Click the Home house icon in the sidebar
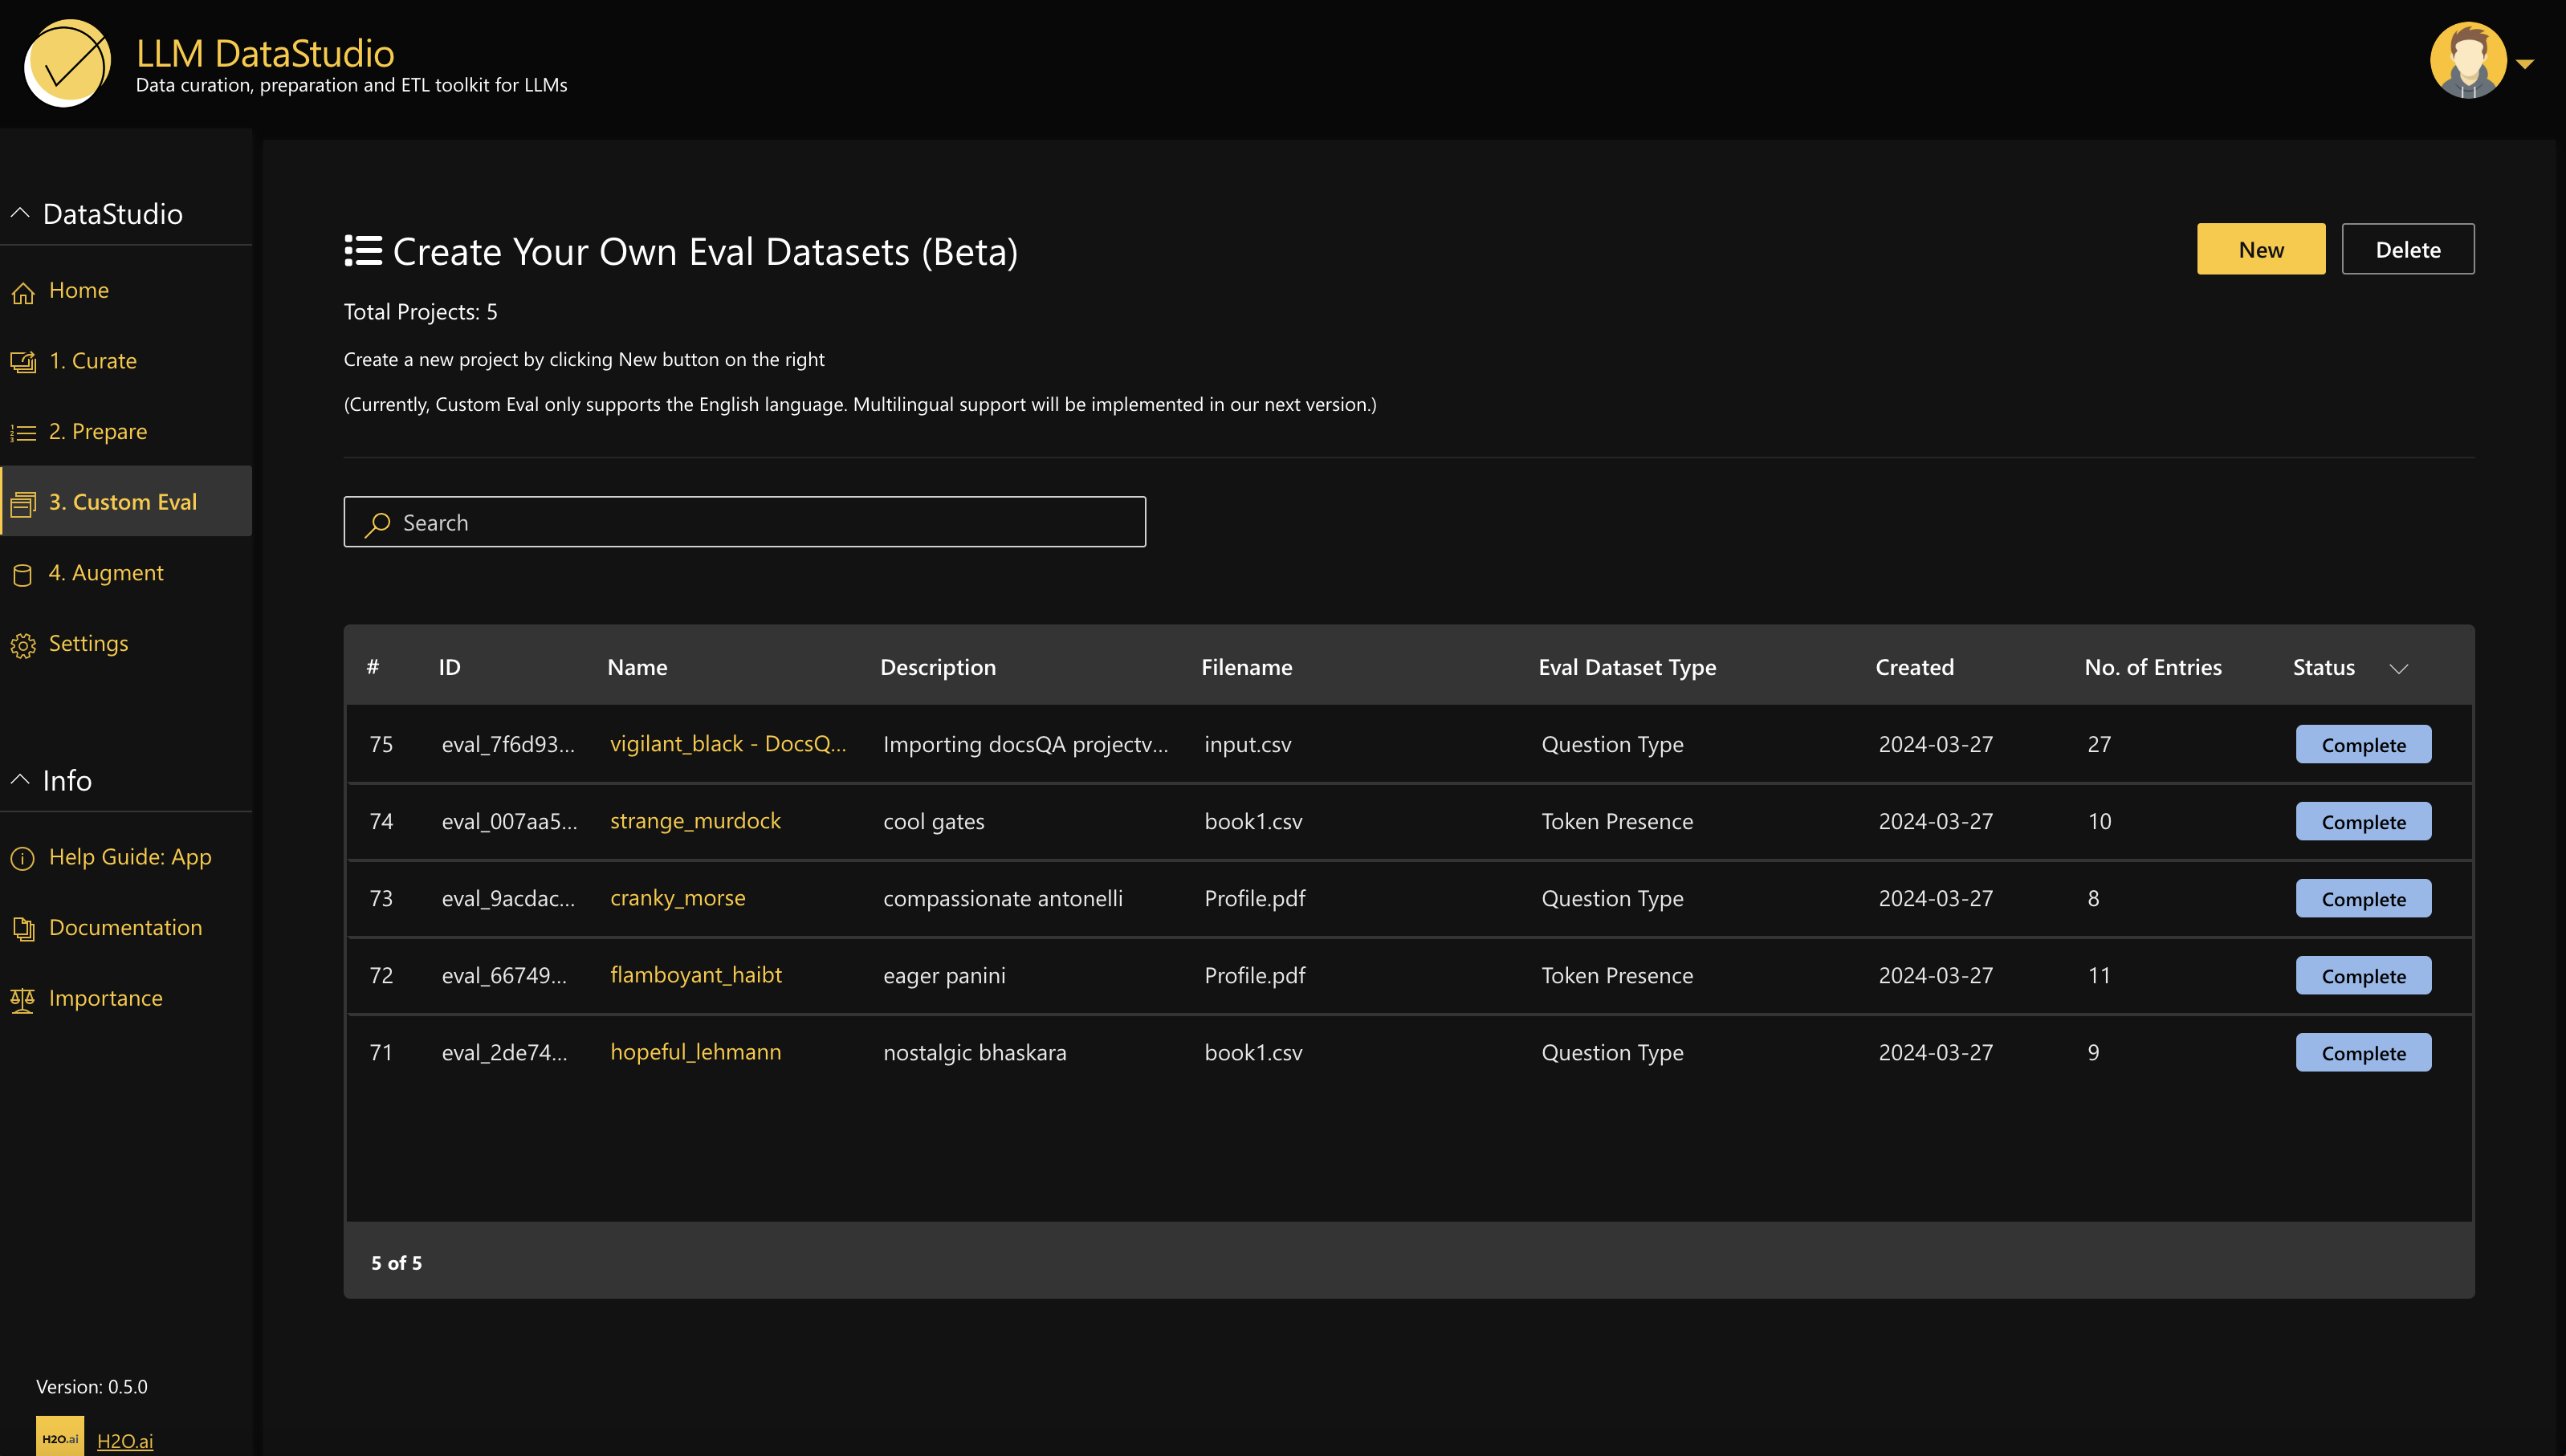 tap(23, 292)
